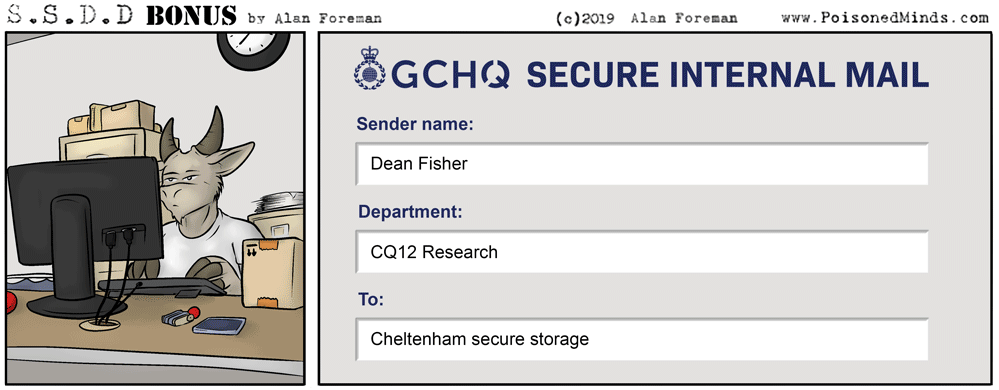999x390 pixels.
Task: Click the SECURE INTERNAL MAIL heading
Action: point(727,75)
